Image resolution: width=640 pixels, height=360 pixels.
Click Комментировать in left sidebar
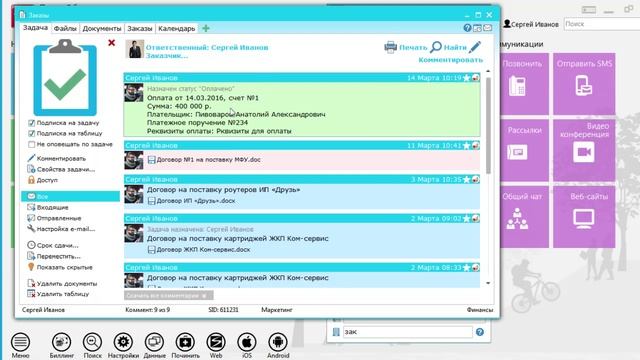57,158
